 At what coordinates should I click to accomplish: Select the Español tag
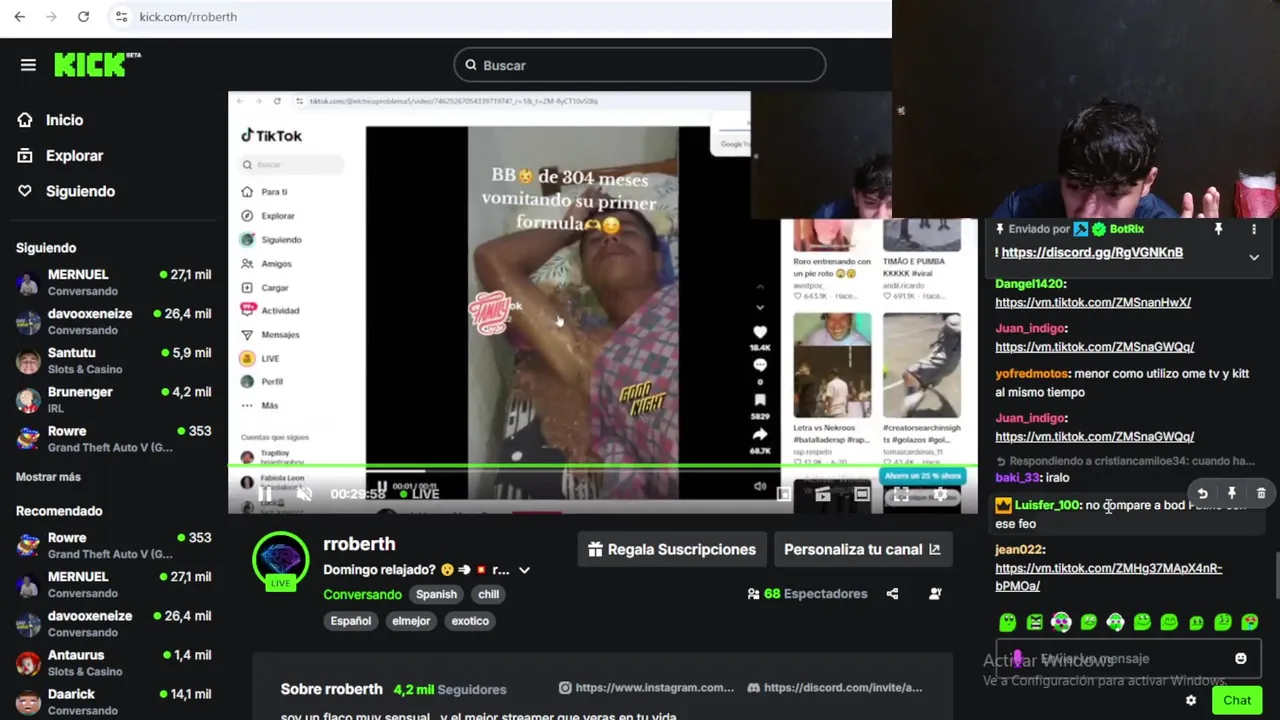[x=350, y=621]
